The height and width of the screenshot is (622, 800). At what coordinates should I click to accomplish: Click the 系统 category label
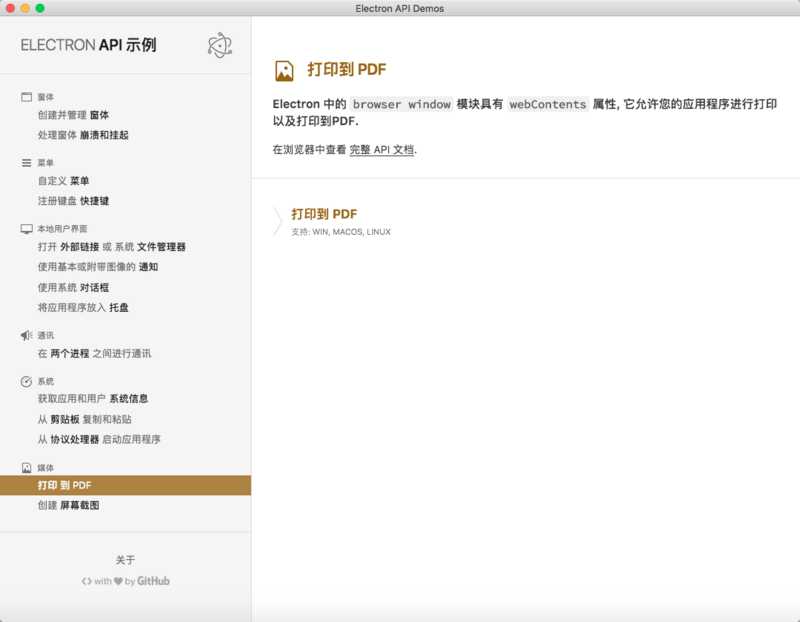(x=45, y=381)
